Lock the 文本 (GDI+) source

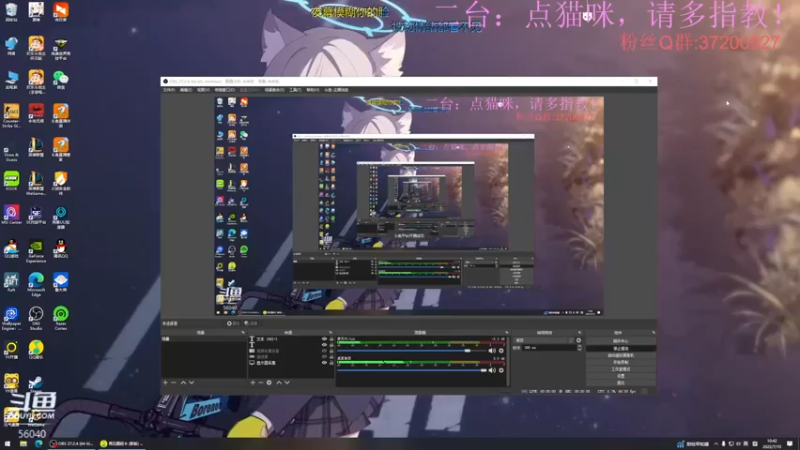coord(332,339)
